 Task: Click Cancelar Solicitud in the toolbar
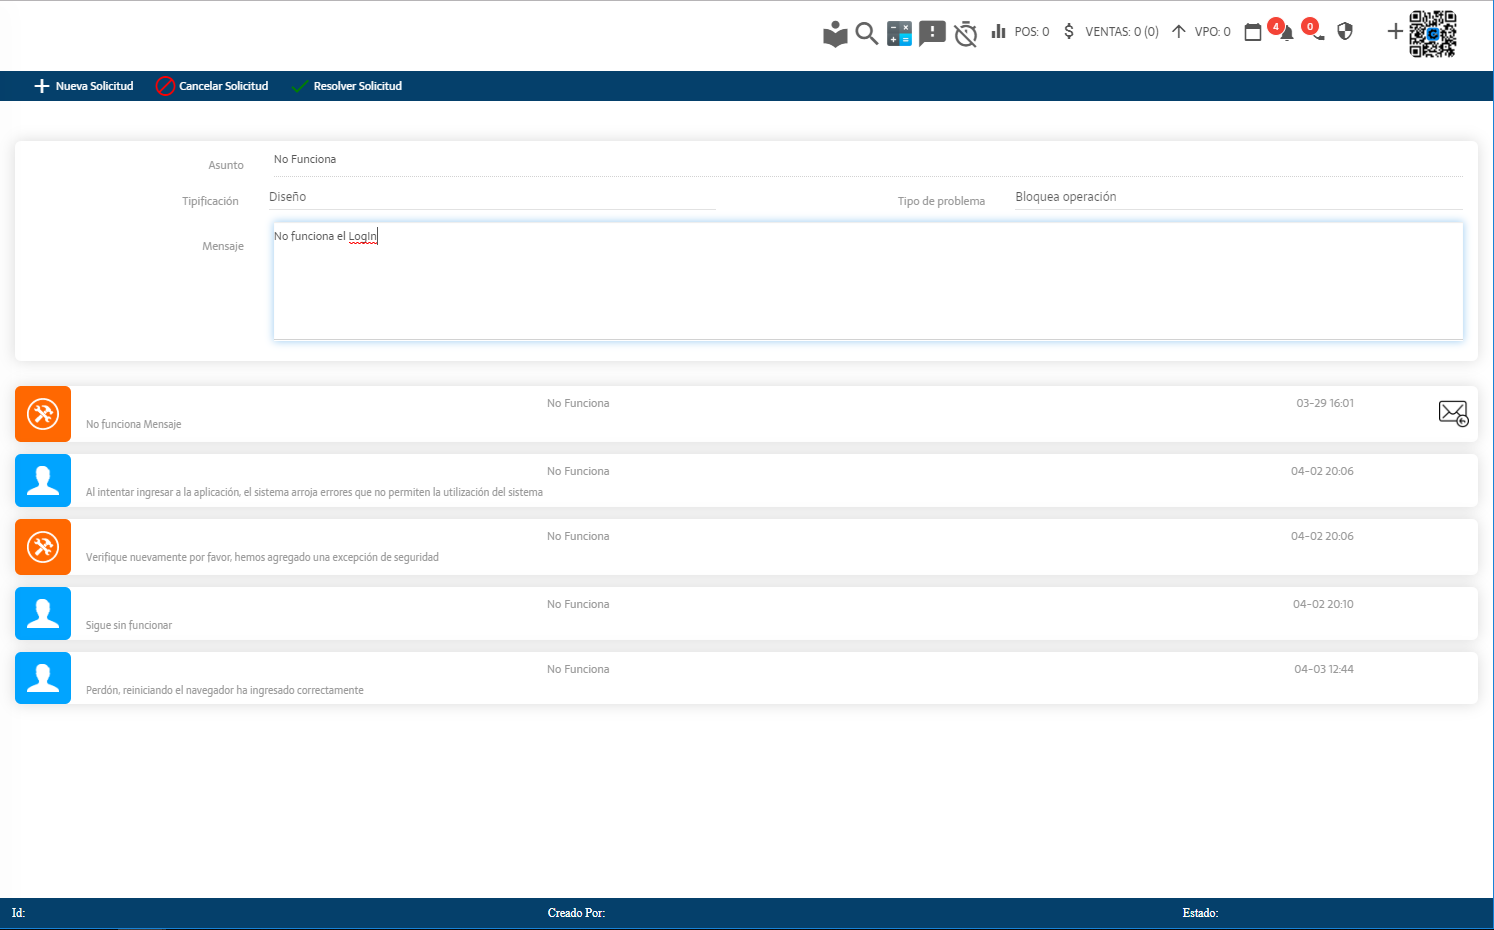coord(212,86)
